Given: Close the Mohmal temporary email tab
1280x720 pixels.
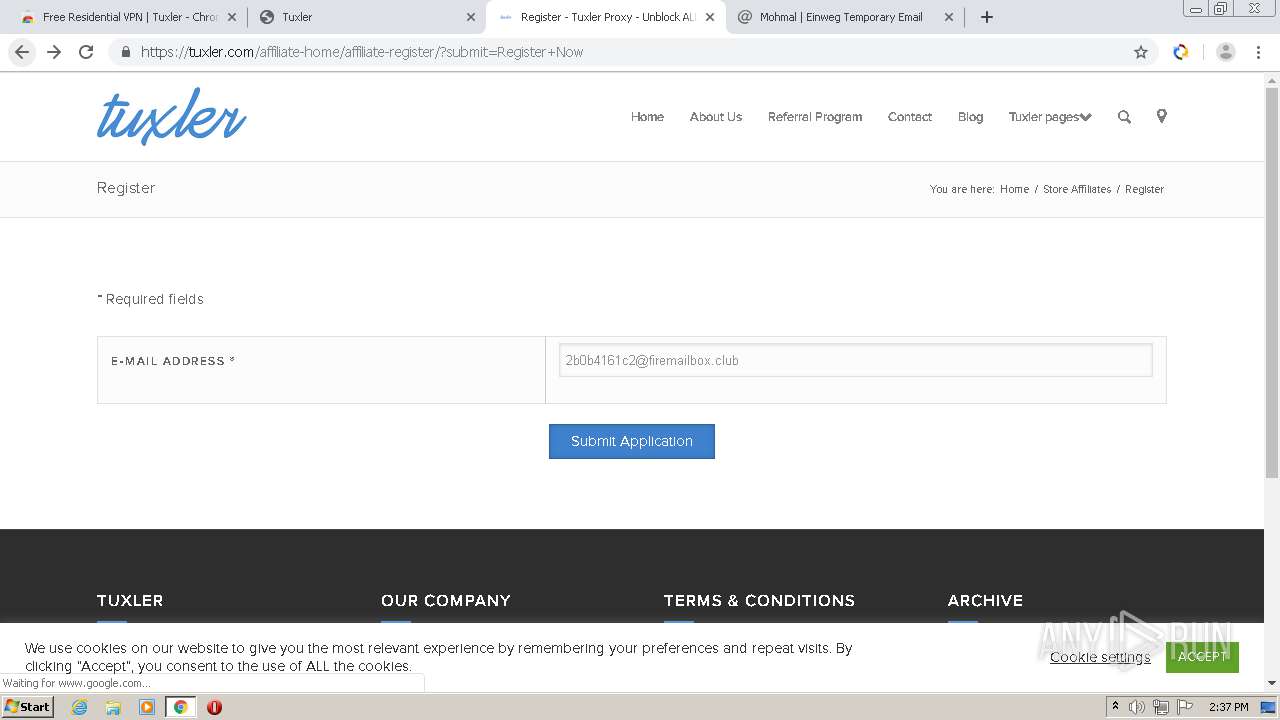Looking at the screenshot, I should click(949, 17).
